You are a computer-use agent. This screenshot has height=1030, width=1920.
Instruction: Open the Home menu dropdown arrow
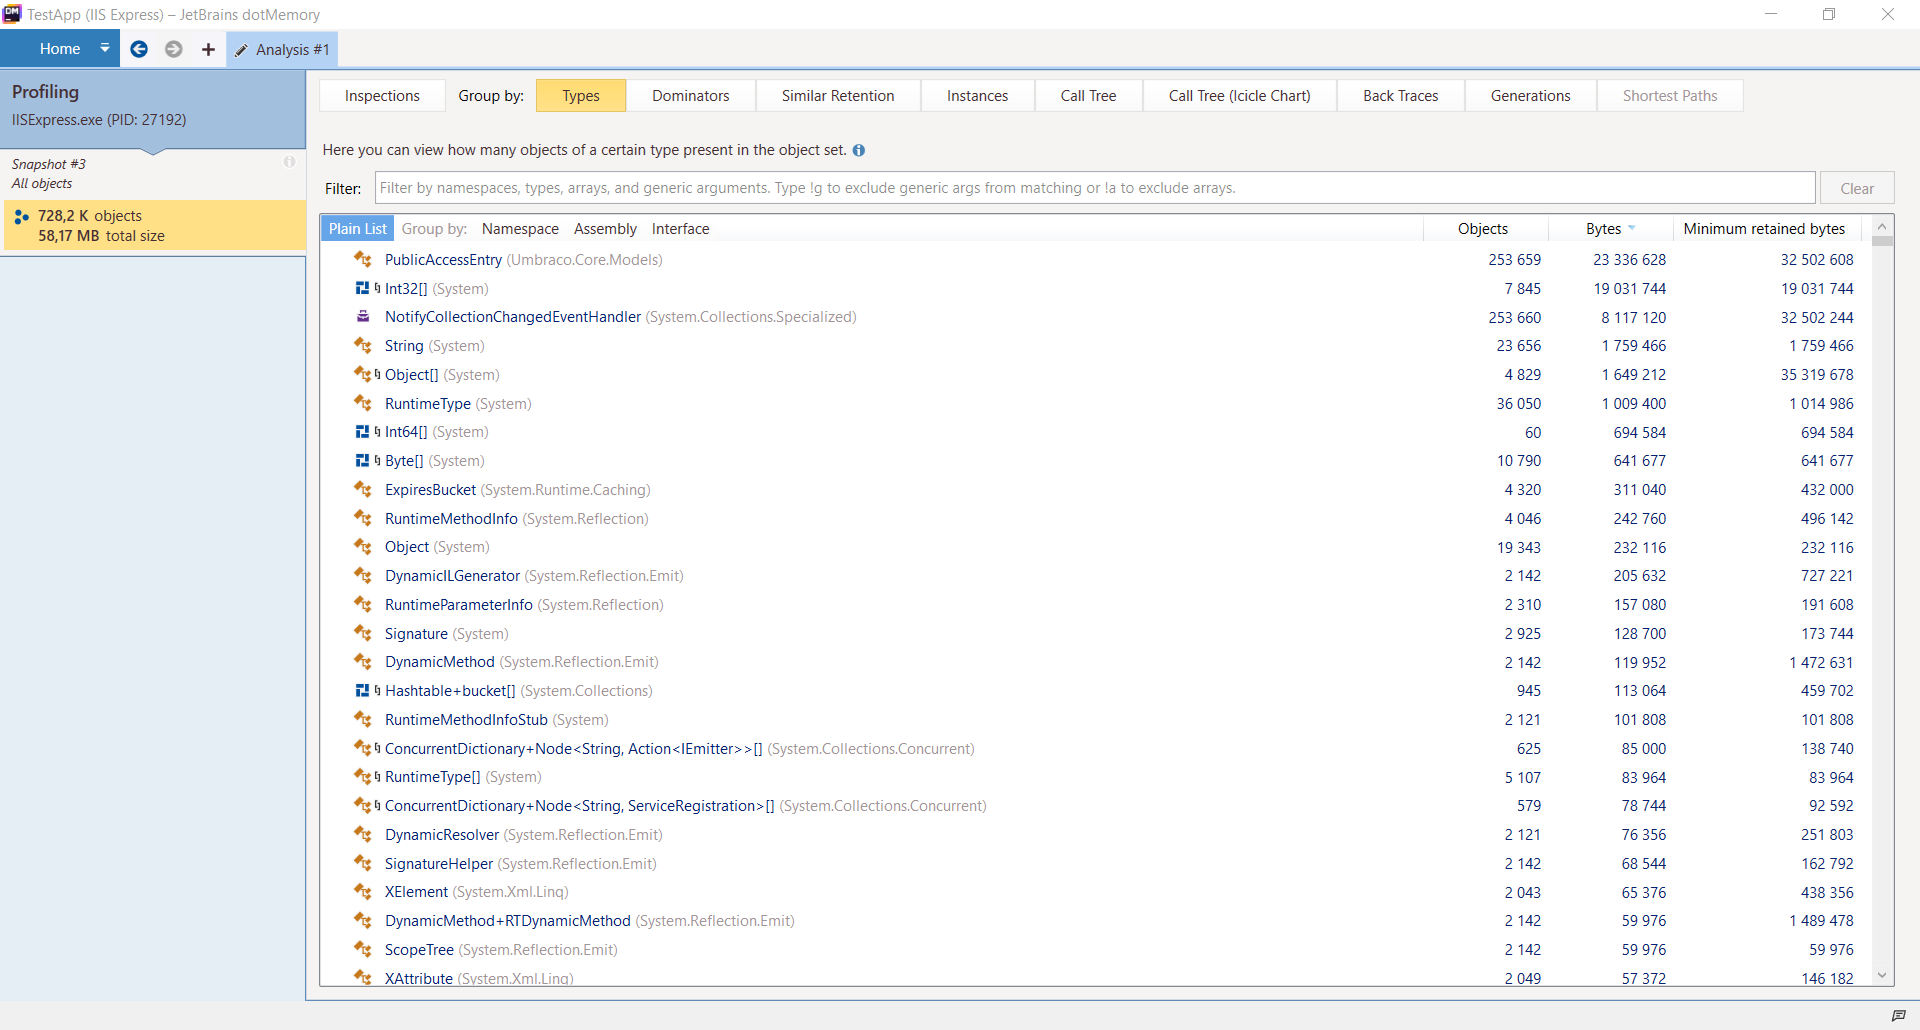(104, 48)
